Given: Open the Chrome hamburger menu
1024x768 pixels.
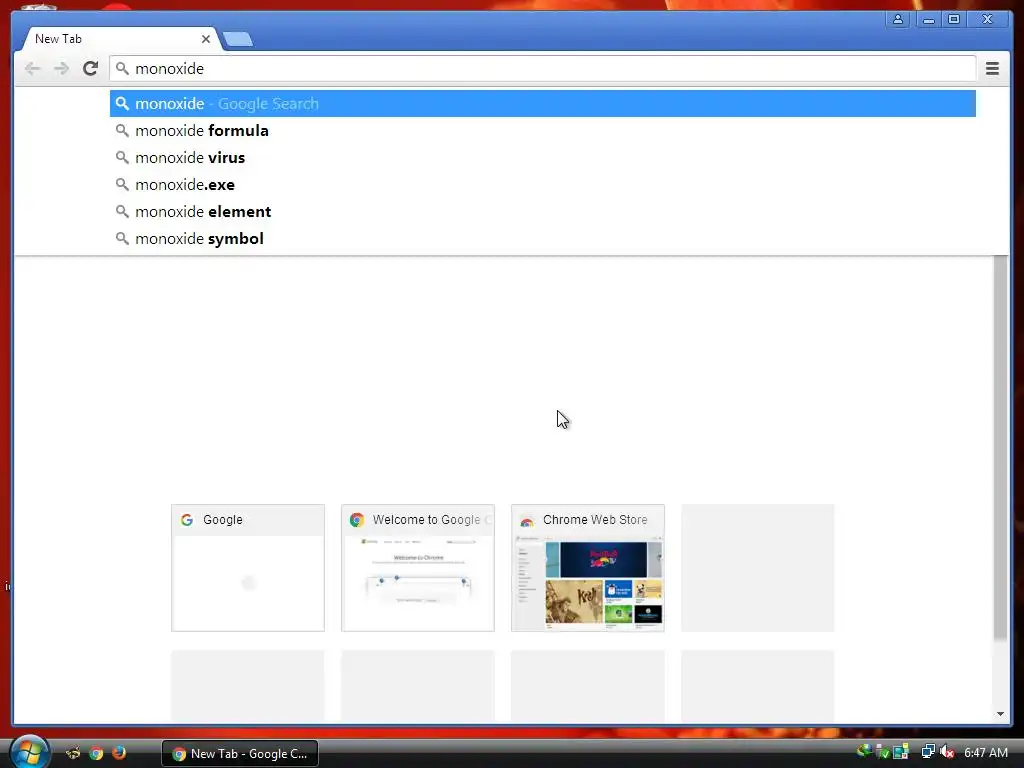Looking at the screenshot, I should pos(992,69).
